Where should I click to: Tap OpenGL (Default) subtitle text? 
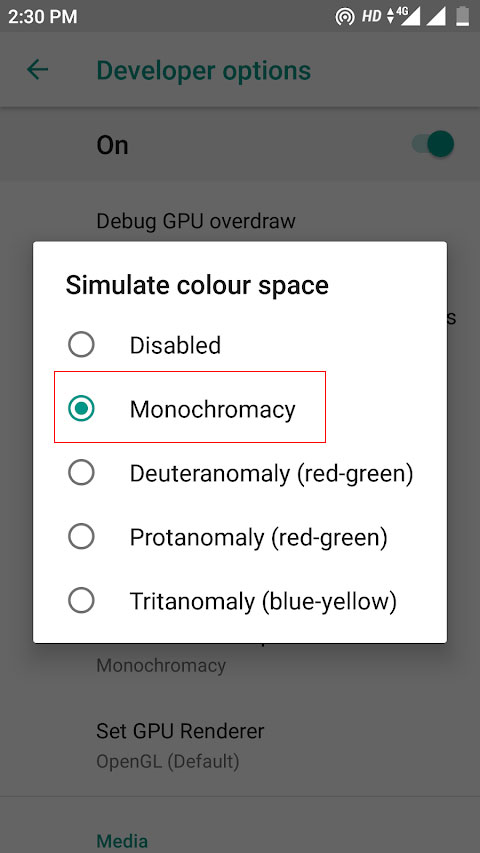click(x=168, y=761)
